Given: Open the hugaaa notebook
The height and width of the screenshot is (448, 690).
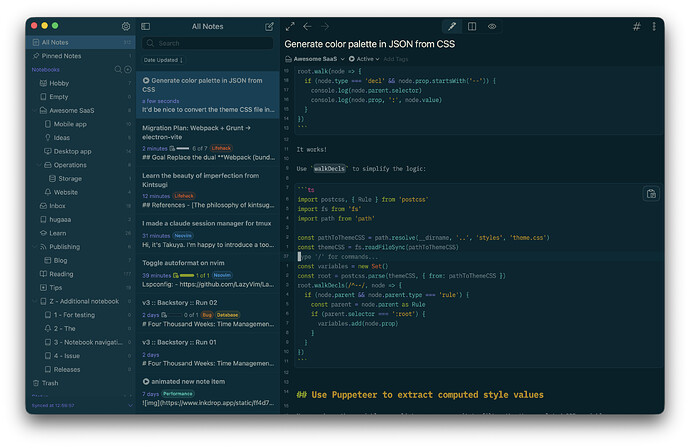Looking at the screenshot, I should point(81,220).
